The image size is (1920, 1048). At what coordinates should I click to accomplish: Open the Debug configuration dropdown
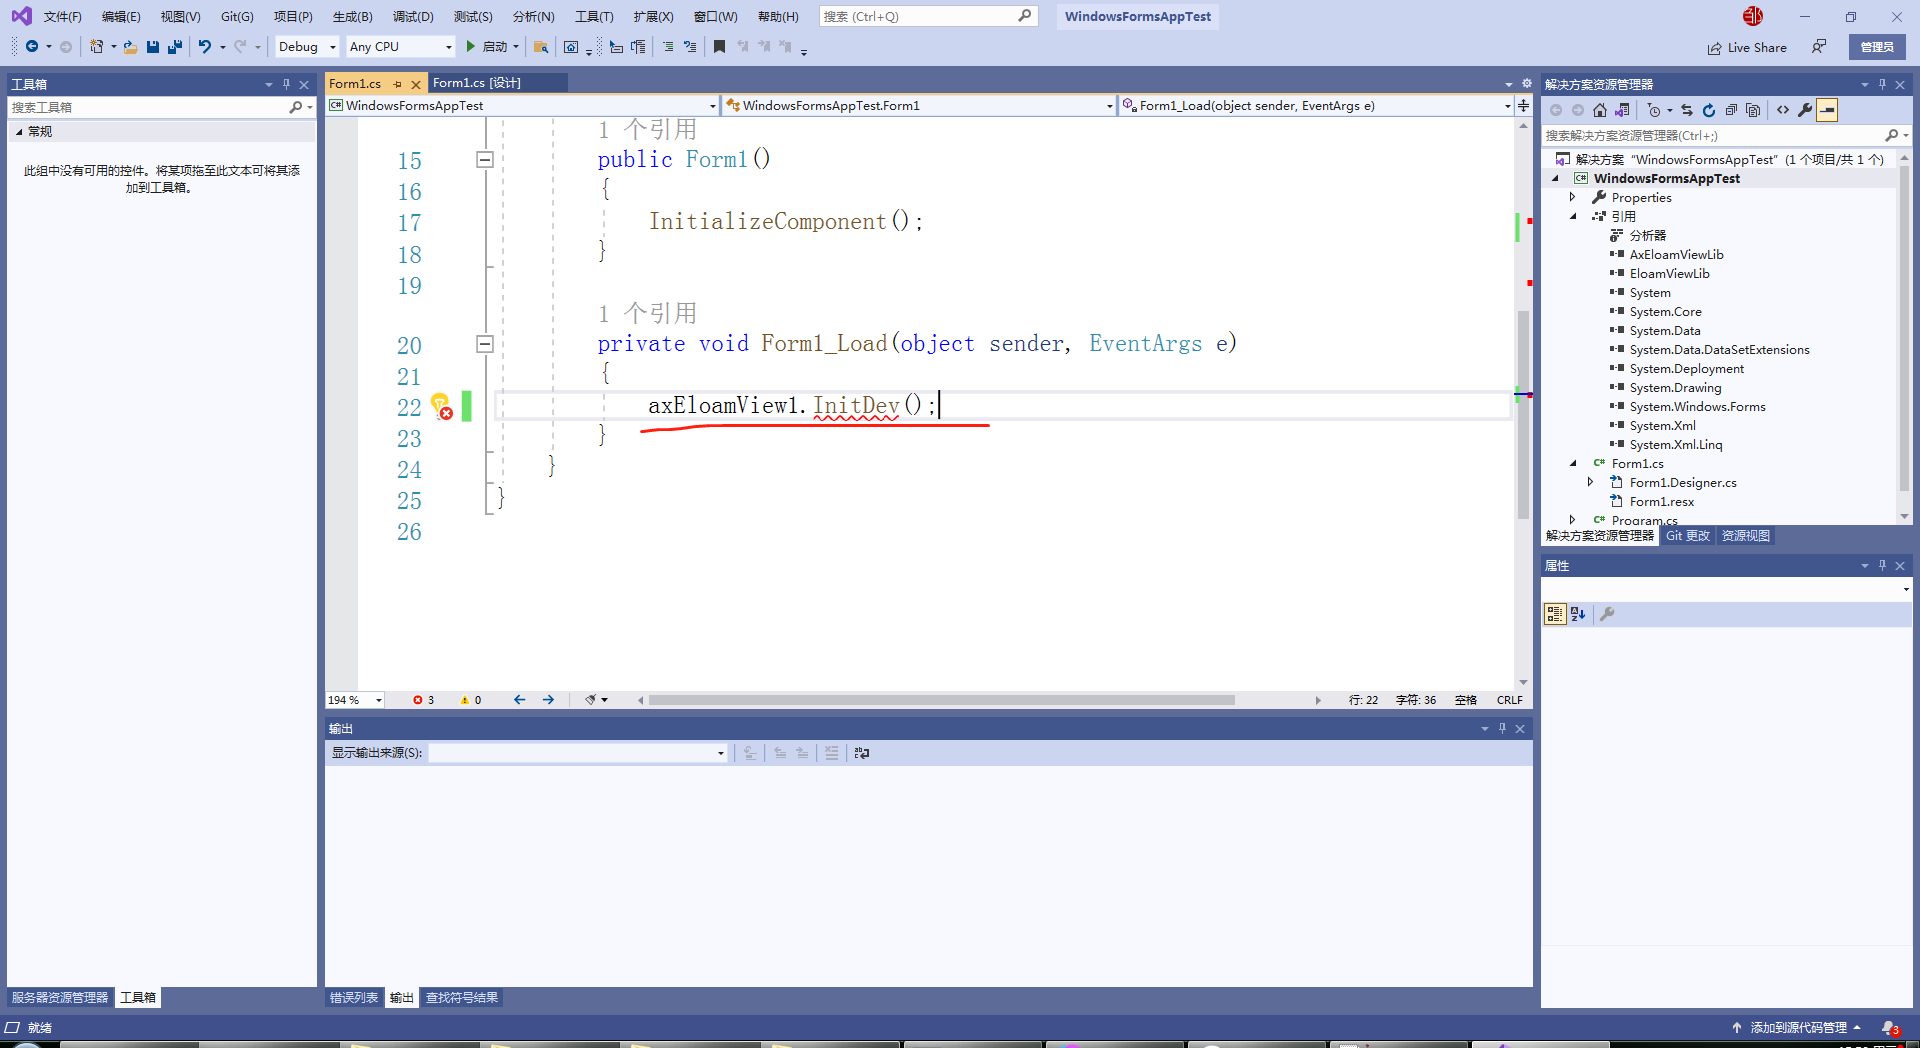(306, 46)
